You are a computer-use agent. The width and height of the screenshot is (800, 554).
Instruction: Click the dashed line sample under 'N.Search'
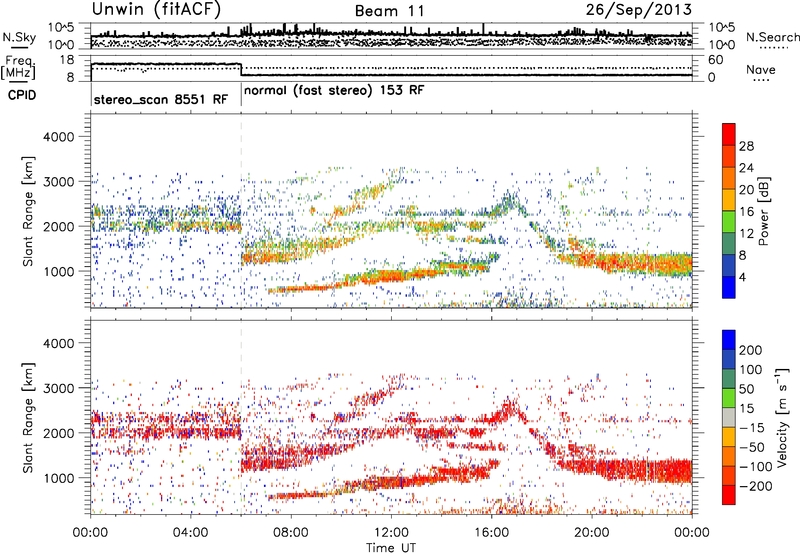coord(773,47)
